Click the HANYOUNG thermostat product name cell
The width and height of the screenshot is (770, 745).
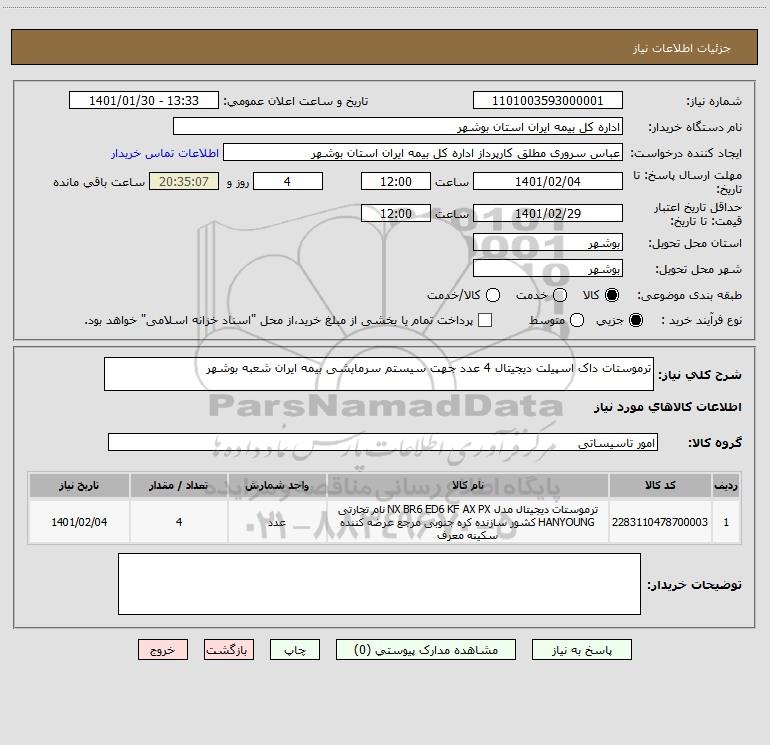468,522
